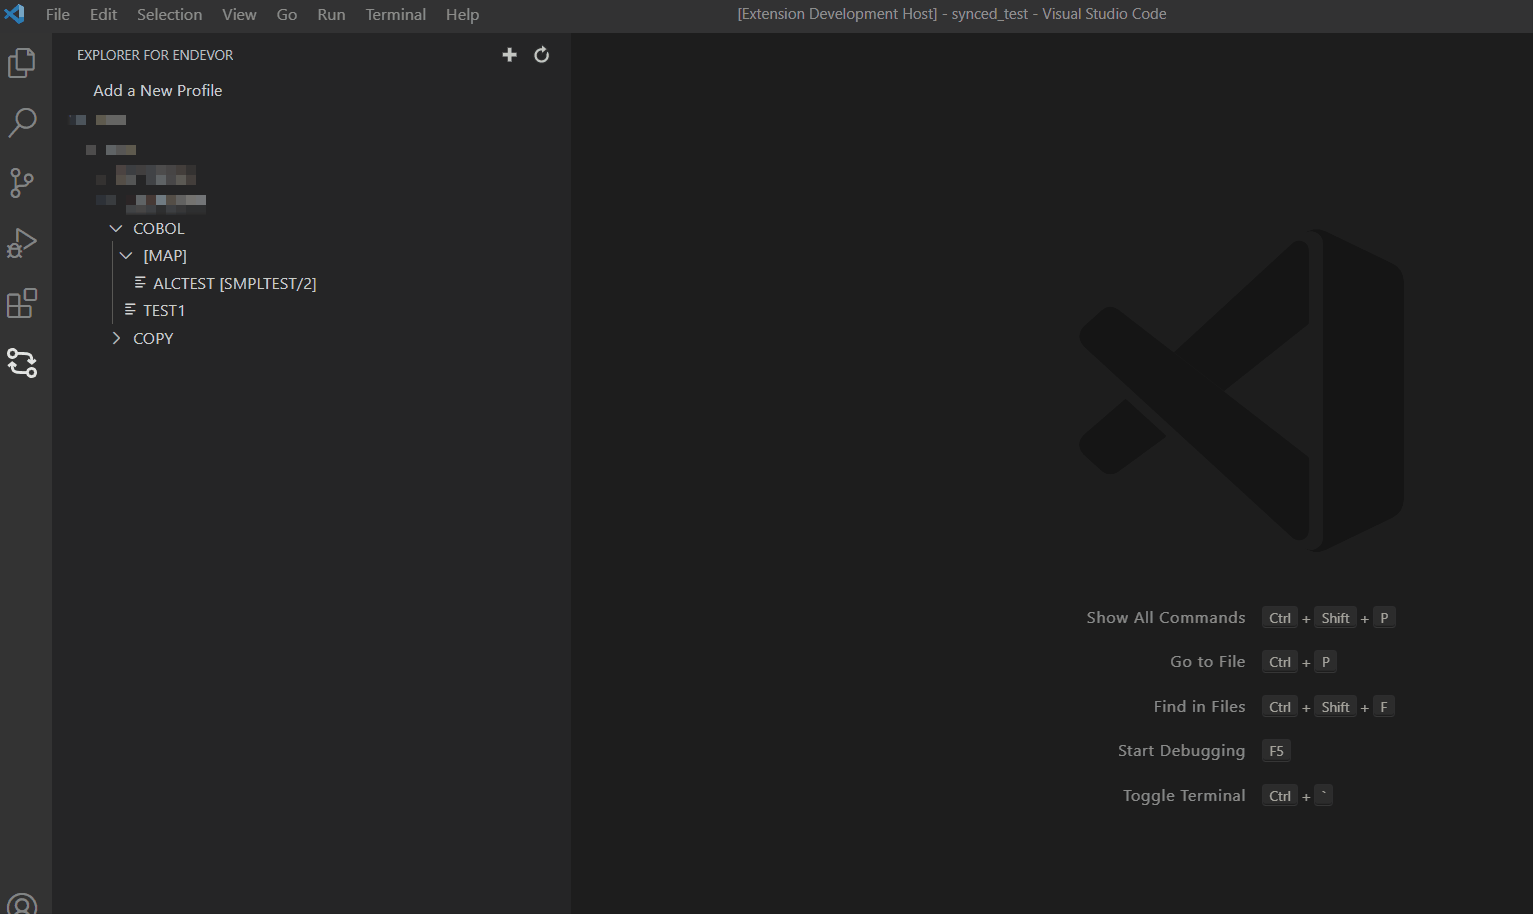This screenshot has height=914, width=1533.
Task: Refresh the Endevor explorer tree
Action: [x=541, y=55]
